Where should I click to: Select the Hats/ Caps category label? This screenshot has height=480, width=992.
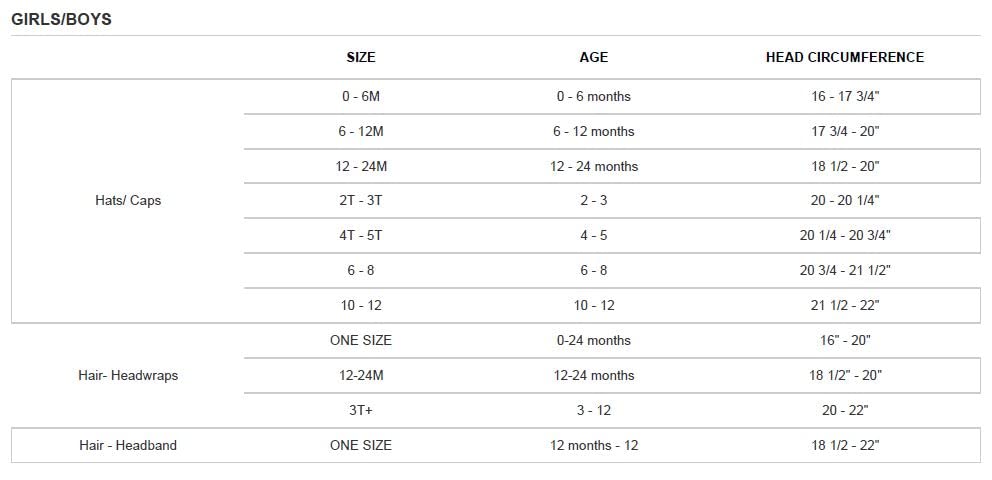128,200
